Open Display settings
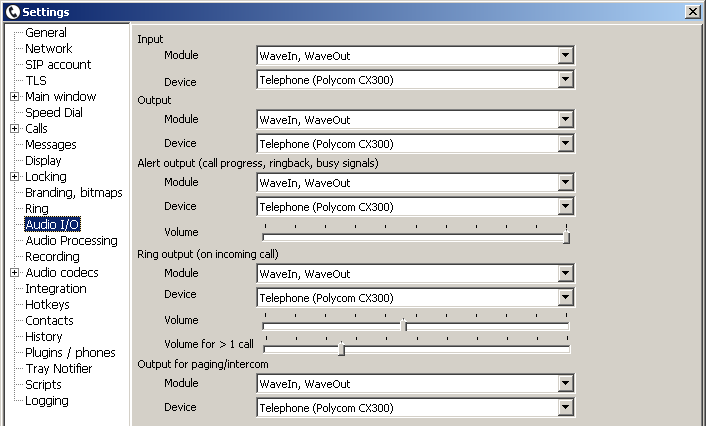 tap(43, 160)
